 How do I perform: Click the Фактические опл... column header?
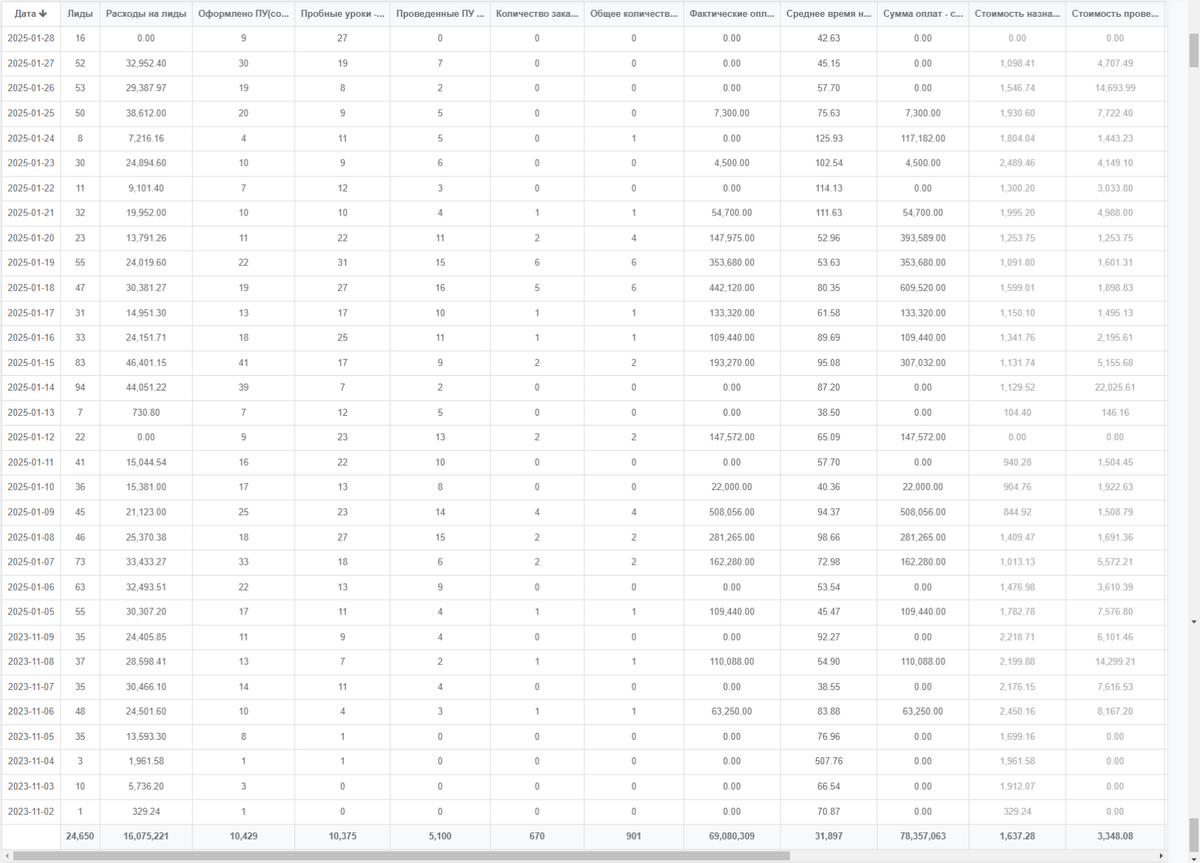(731, 14)
